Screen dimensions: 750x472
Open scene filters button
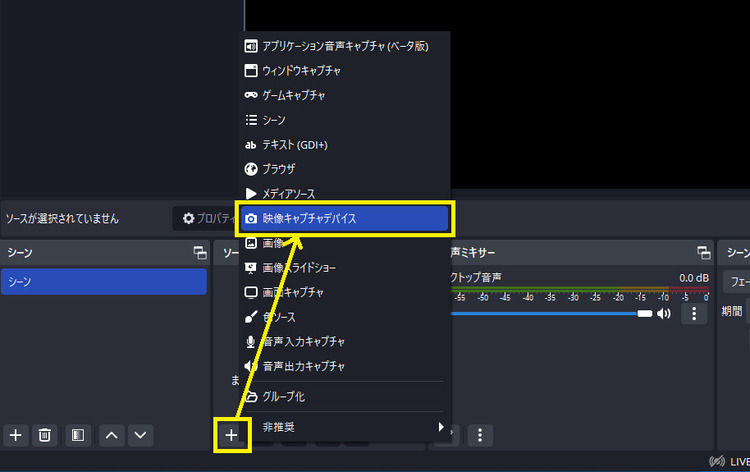coord(78,435)
